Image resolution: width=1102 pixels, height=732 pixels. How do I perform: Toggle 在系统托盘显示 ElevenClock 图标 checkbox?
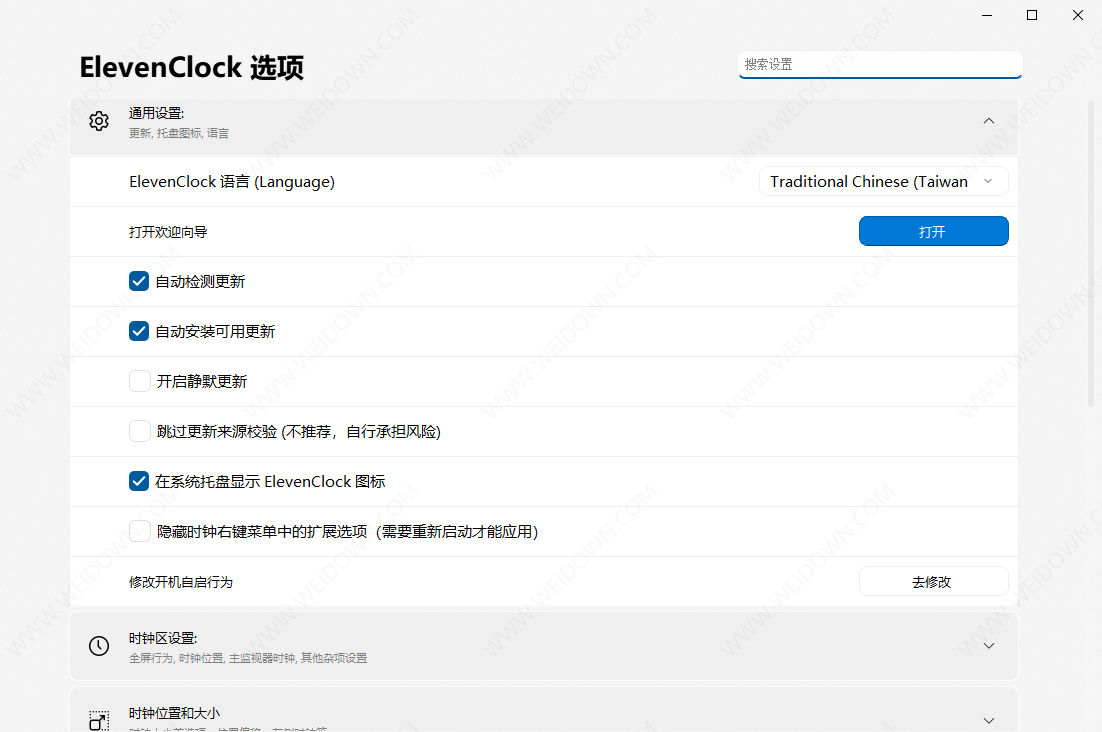coord(138,481)
